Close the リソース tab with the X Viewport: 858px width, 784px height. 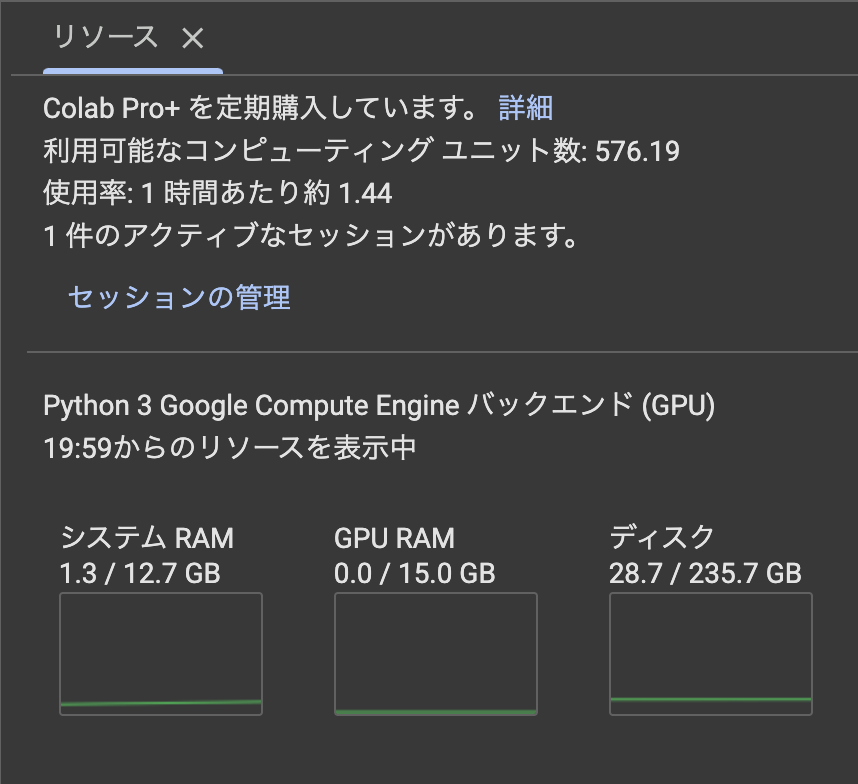coord(193,38)
